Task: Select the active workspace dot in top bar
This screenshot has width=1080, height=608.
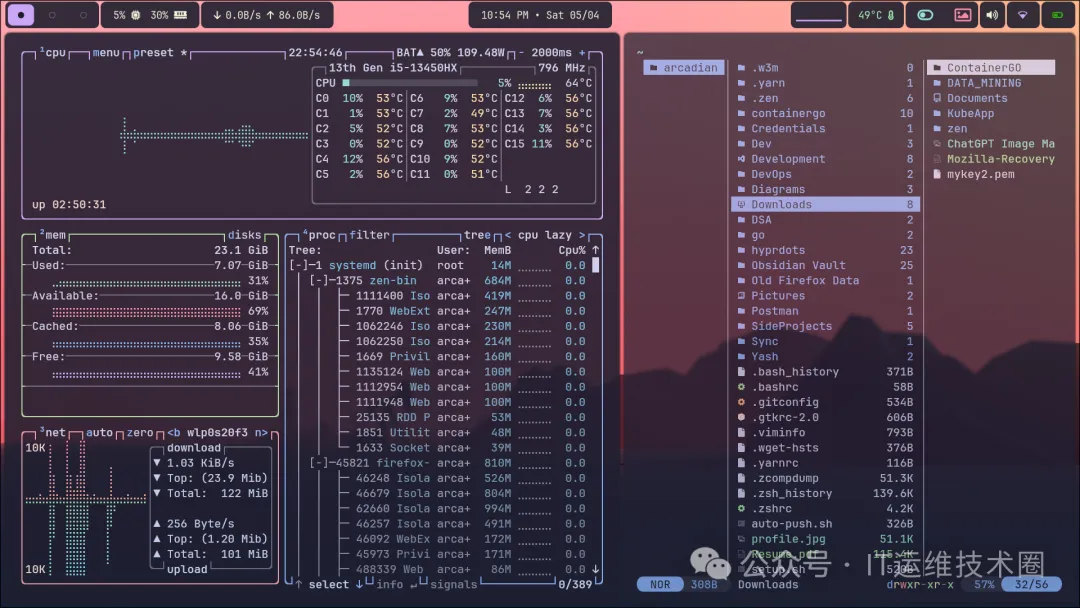Action: pyautogui.click(x=20, y=15)
